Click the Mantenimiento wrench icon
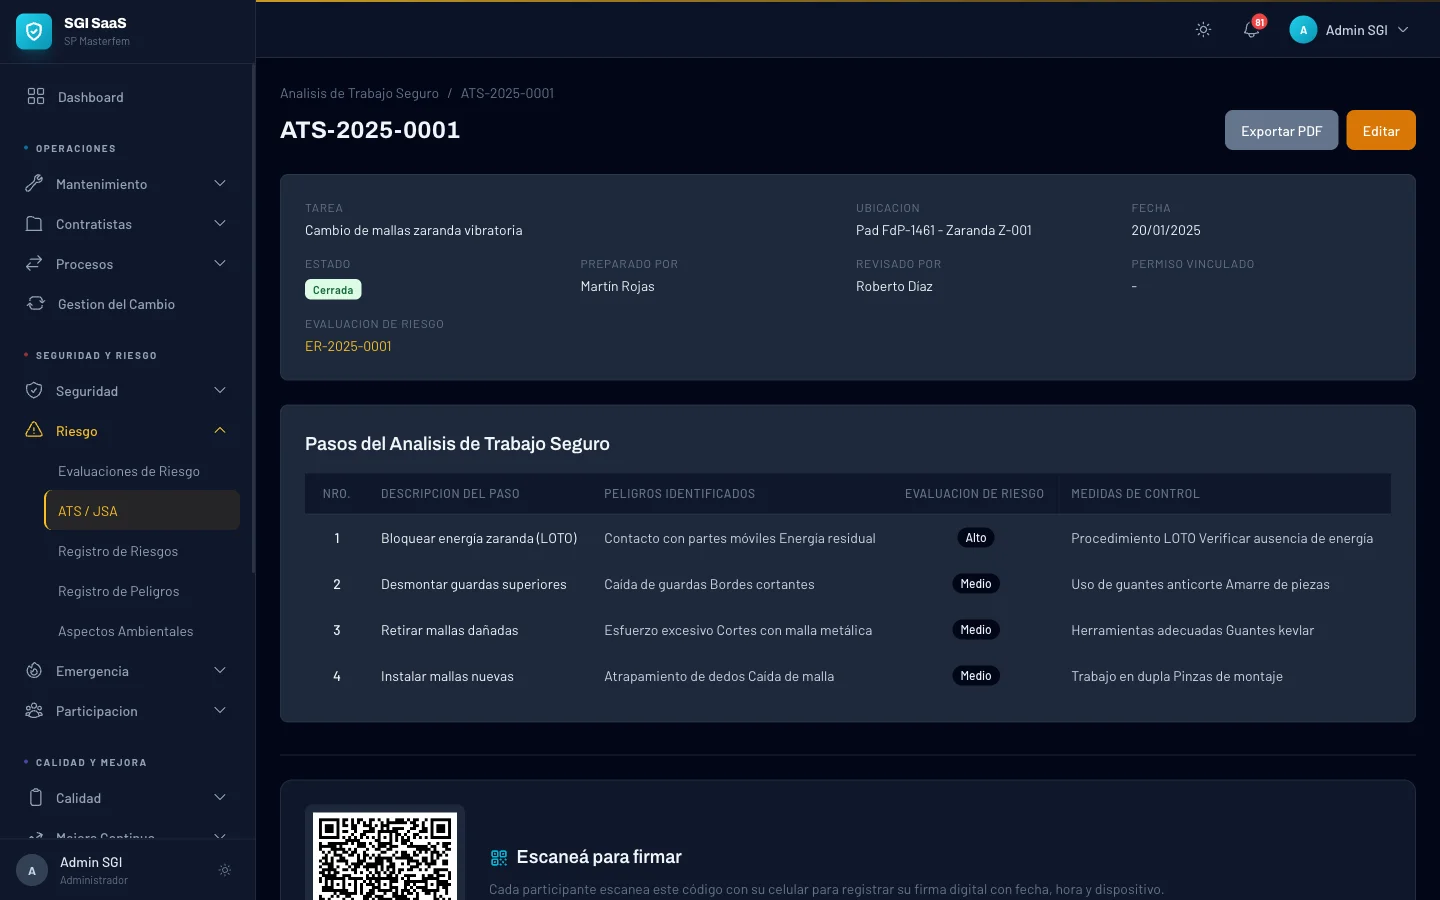The height and width of the screenshot is (900, 1440). [34, 183]
